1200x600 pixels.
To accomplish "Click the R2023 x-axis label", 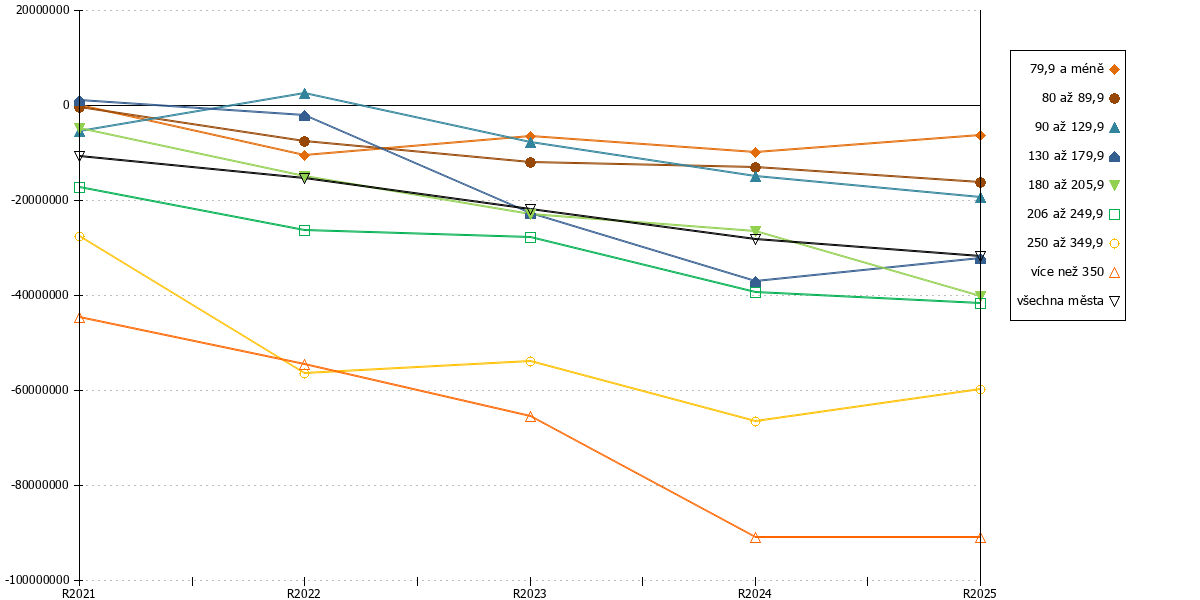I will [x=530, y=593].
